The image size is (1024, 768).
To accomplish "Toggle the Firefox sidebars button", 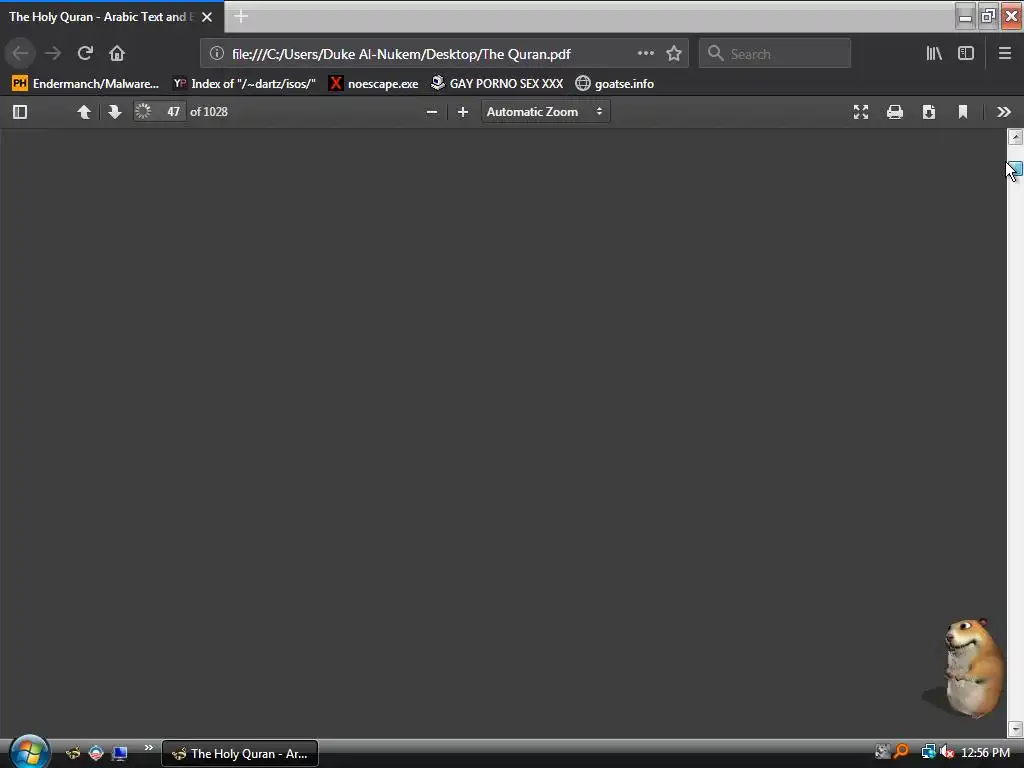I will coord(966,53).
